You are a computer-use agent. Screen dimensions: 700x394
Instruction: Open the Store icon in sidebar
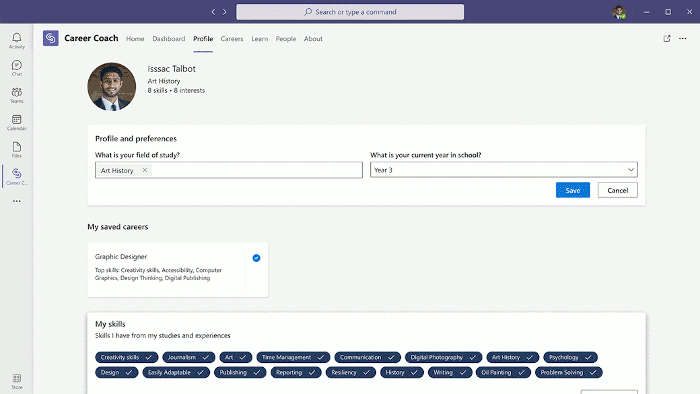click(17, 382)
